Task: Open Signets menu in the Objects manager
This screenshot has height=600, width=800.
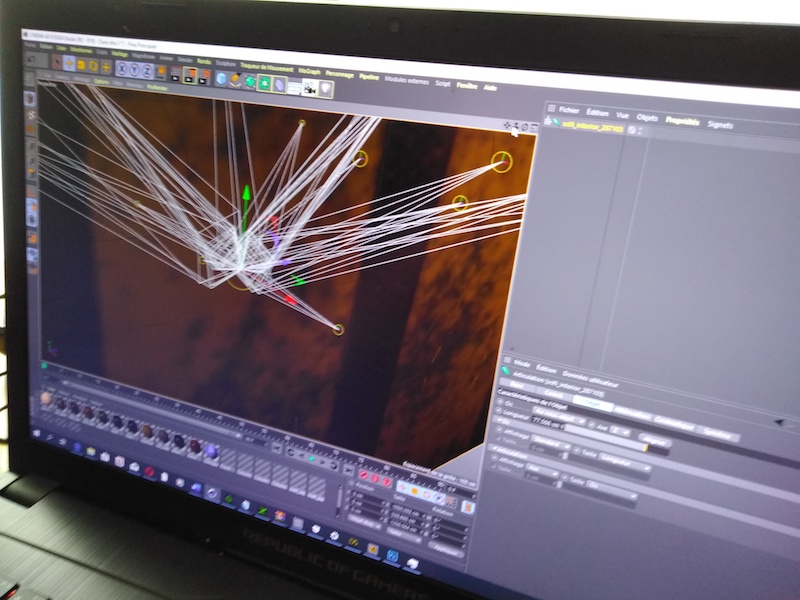Action: point(720,124)
